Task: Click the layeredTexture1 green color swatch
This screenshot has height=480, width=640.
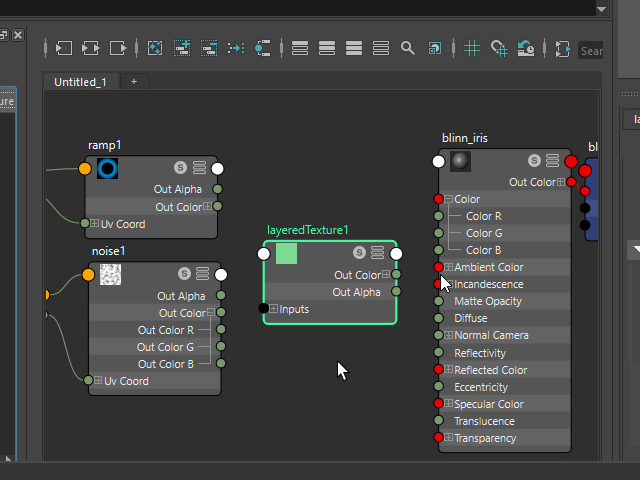Action: [x=286, y=253]
